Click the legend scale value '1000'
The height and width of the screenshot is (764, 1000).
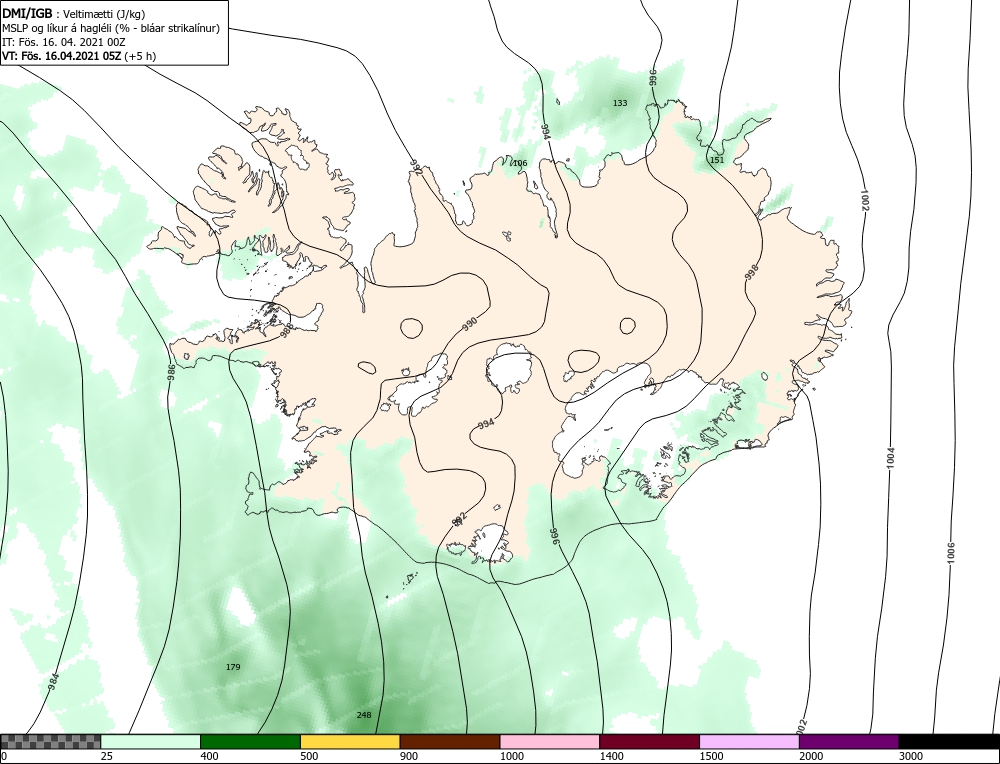click(x=511, y=756)
